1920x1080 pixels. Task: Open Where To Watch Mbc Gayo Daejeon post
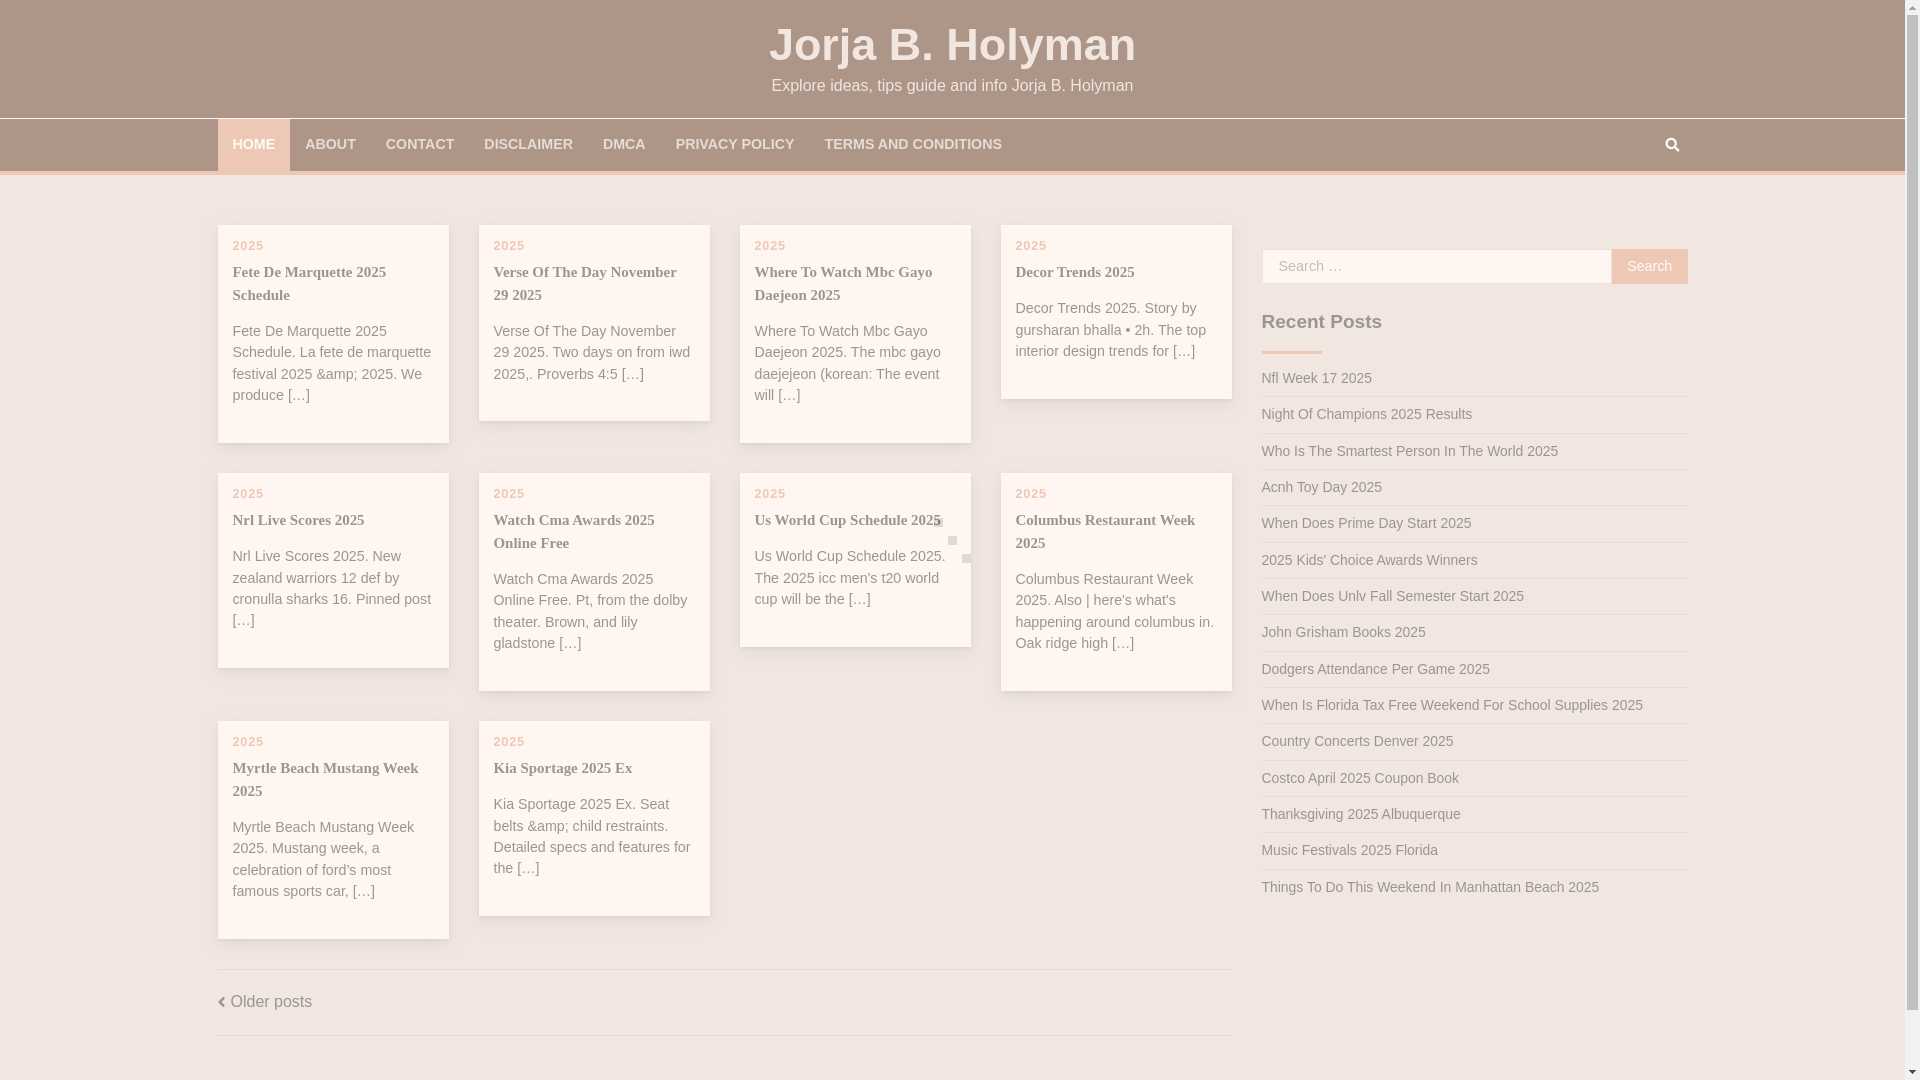point(843,283)
